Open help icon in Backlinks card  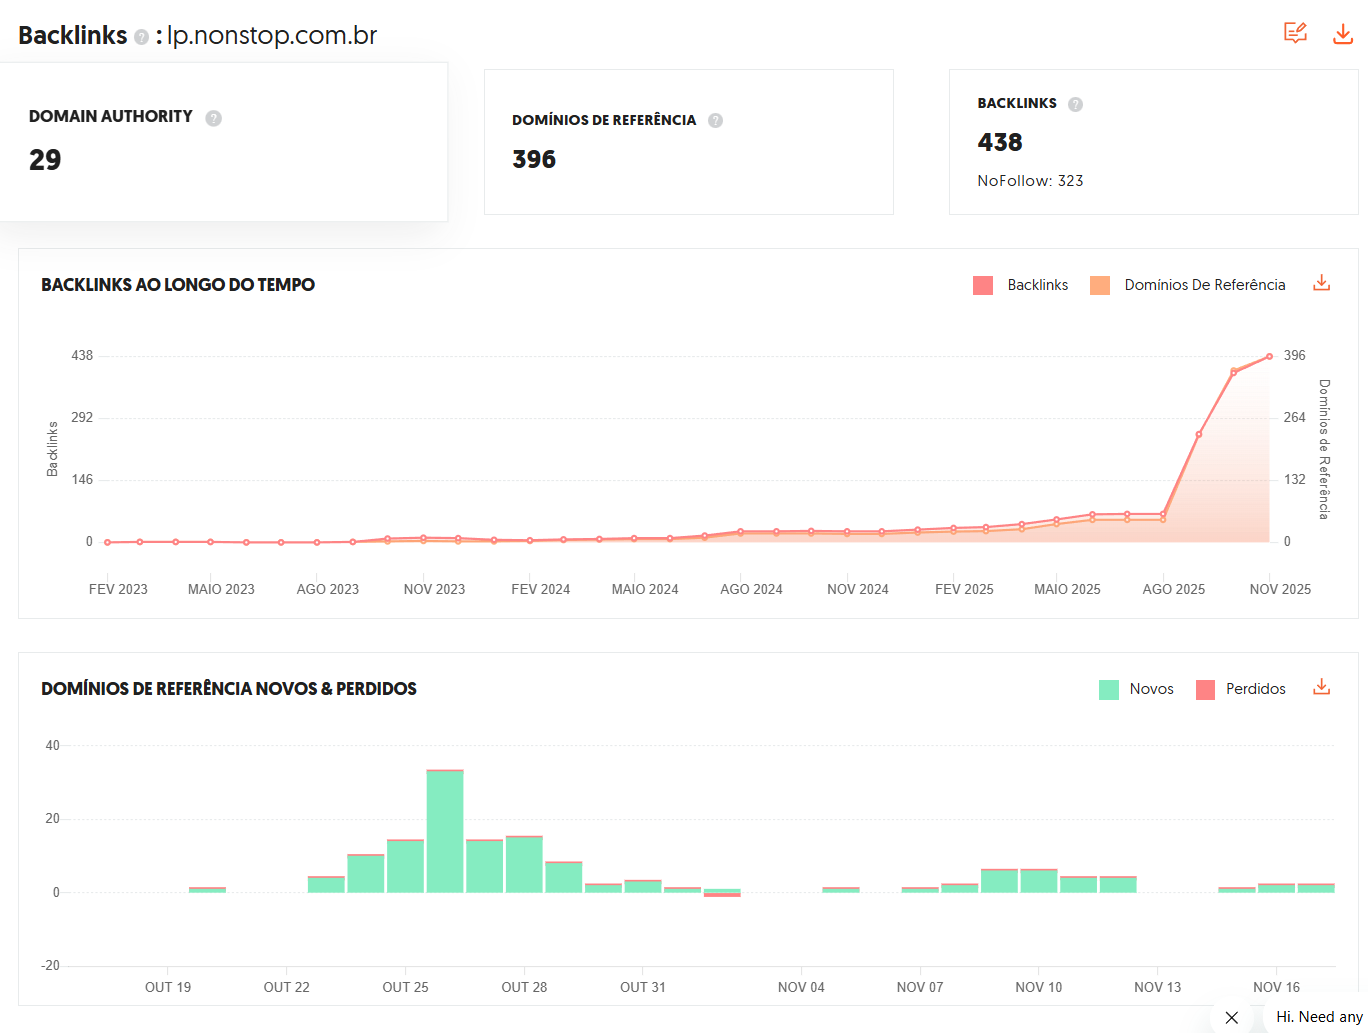(x=1075, y=104)
